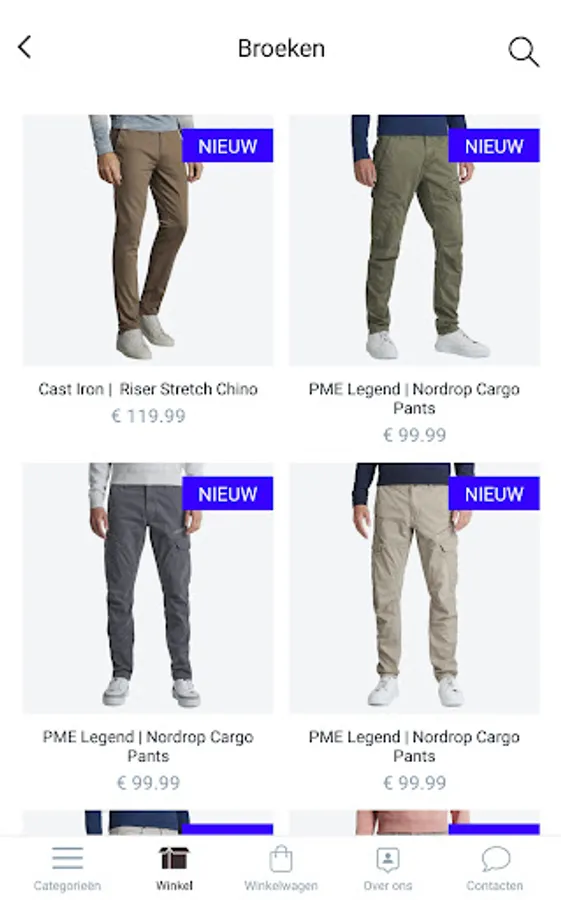Image resolution: width=561 pixels, height=900 pixels.
Task: Tap the Over ons profile icon
Action: (x=388, y=859)
